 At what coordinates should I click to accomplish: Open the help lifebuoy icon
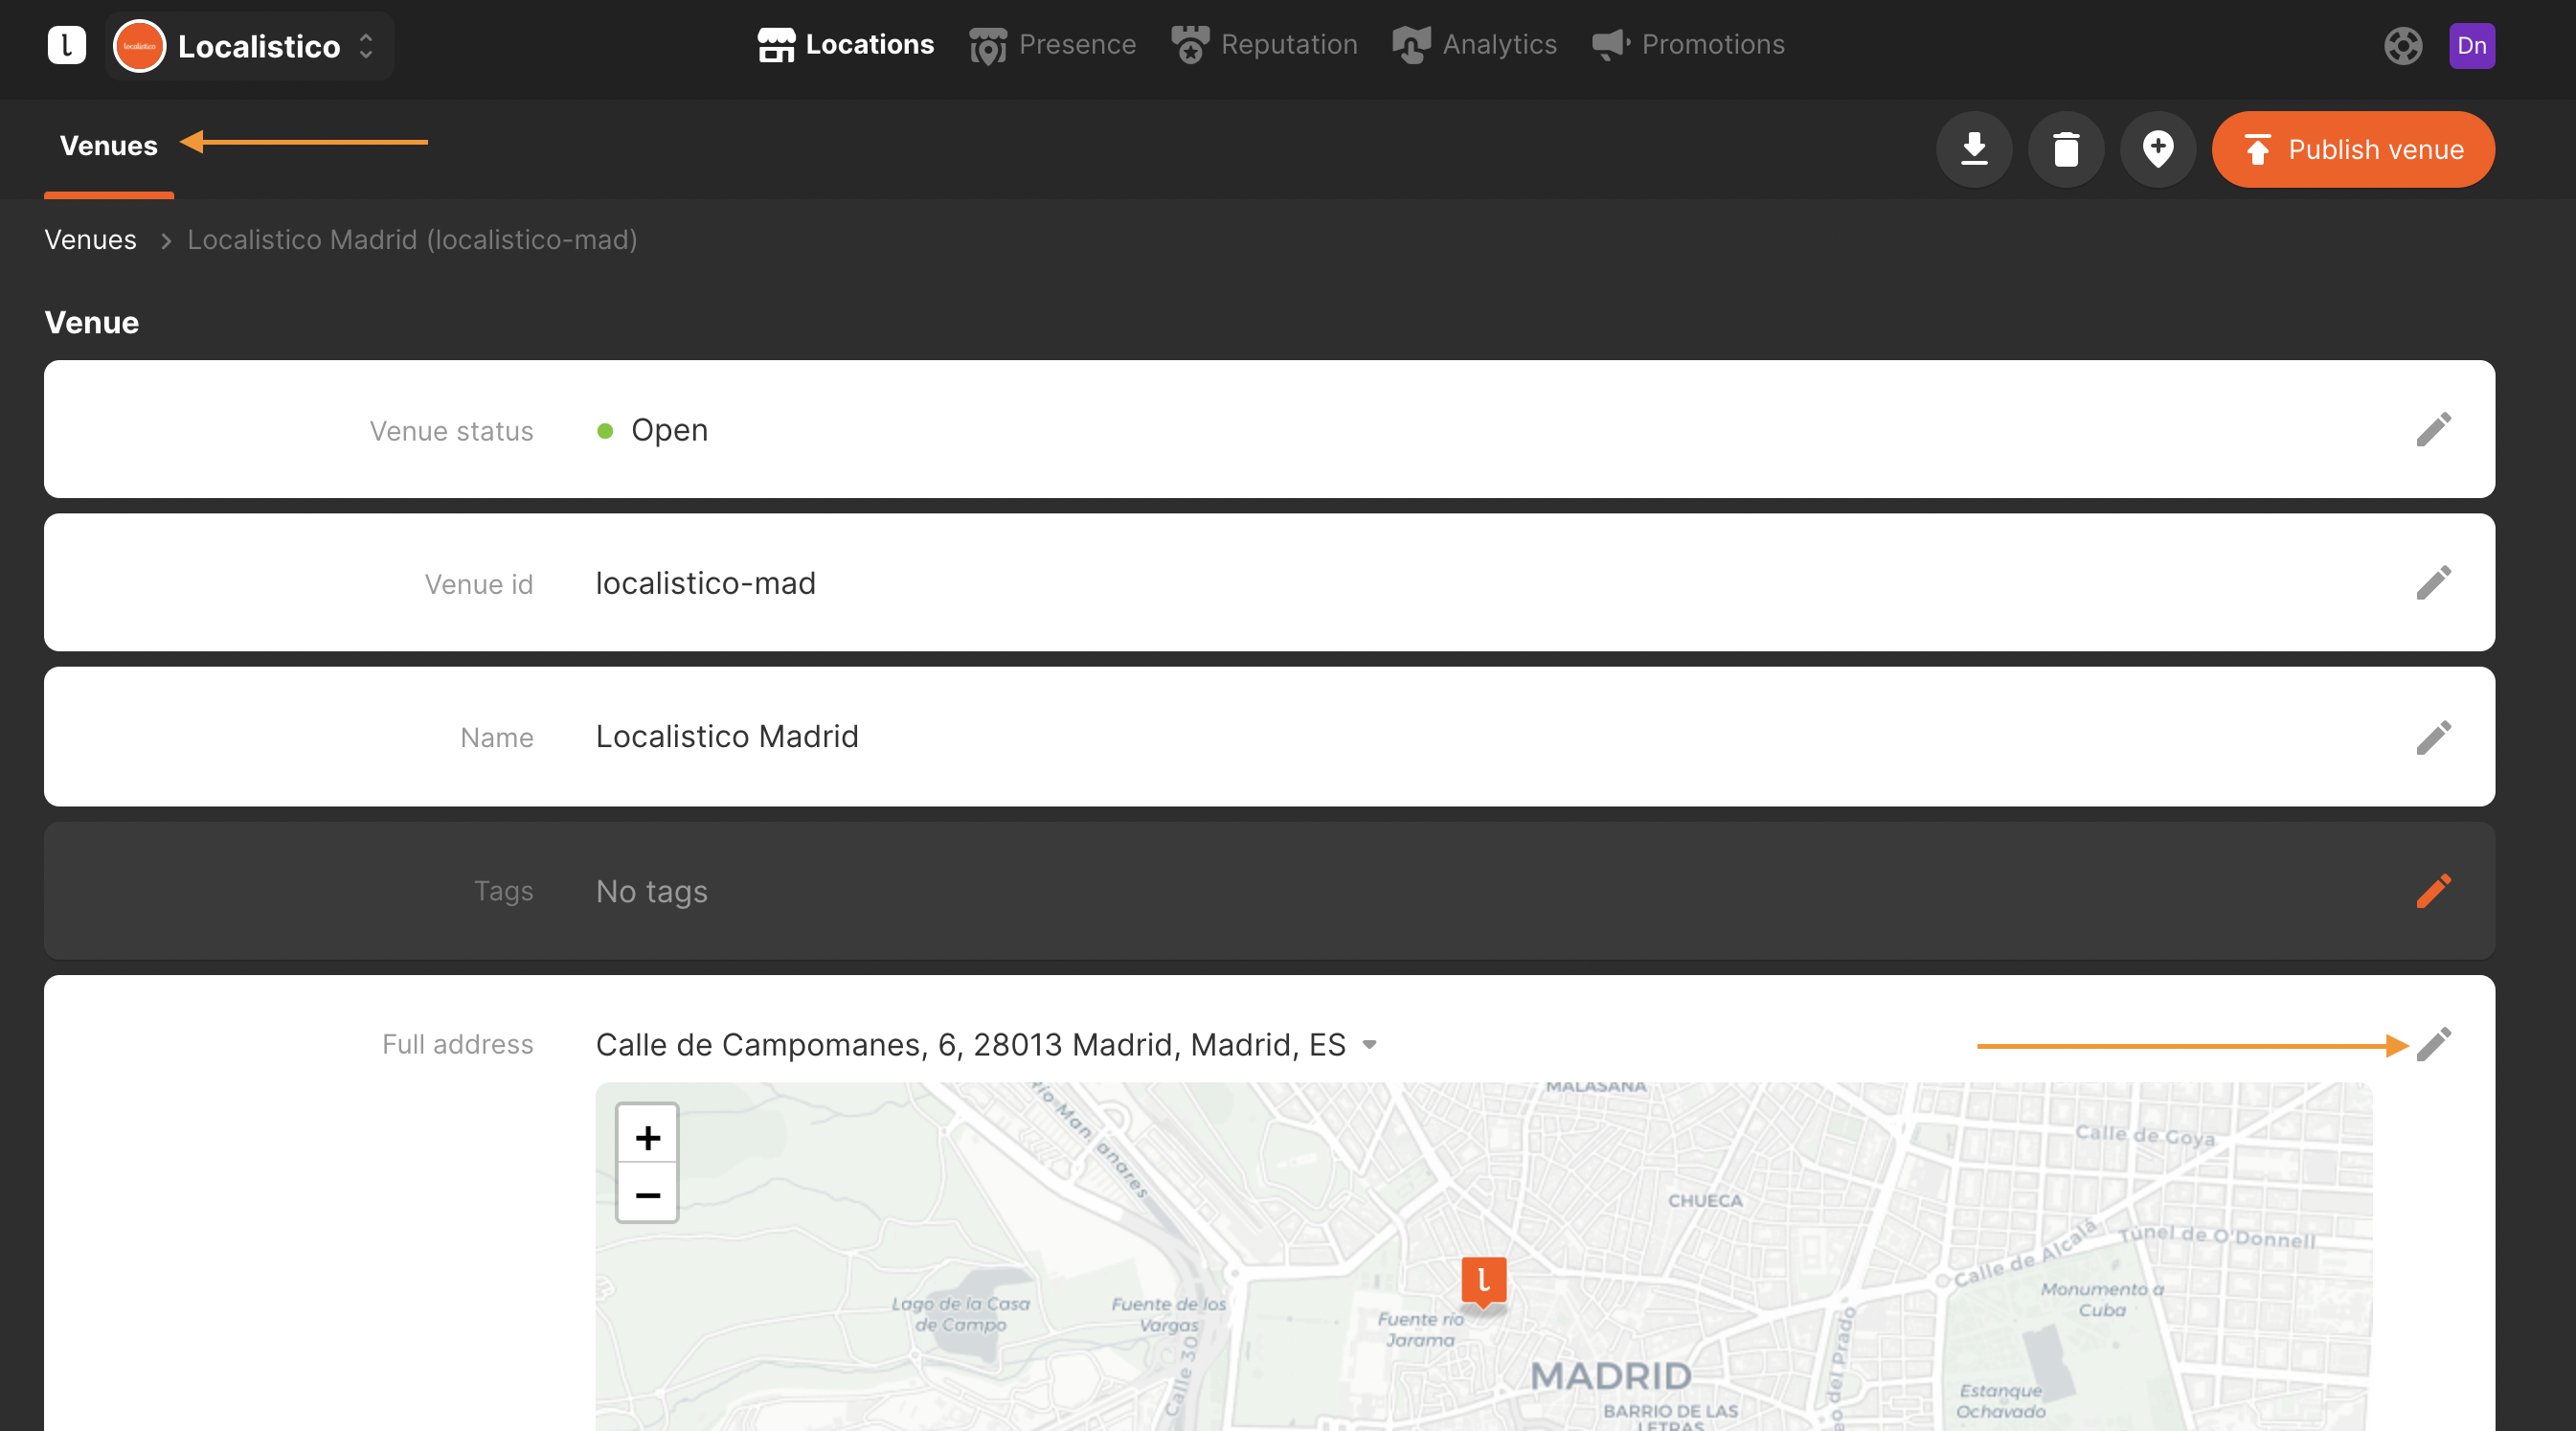(x=2403, y=46)
